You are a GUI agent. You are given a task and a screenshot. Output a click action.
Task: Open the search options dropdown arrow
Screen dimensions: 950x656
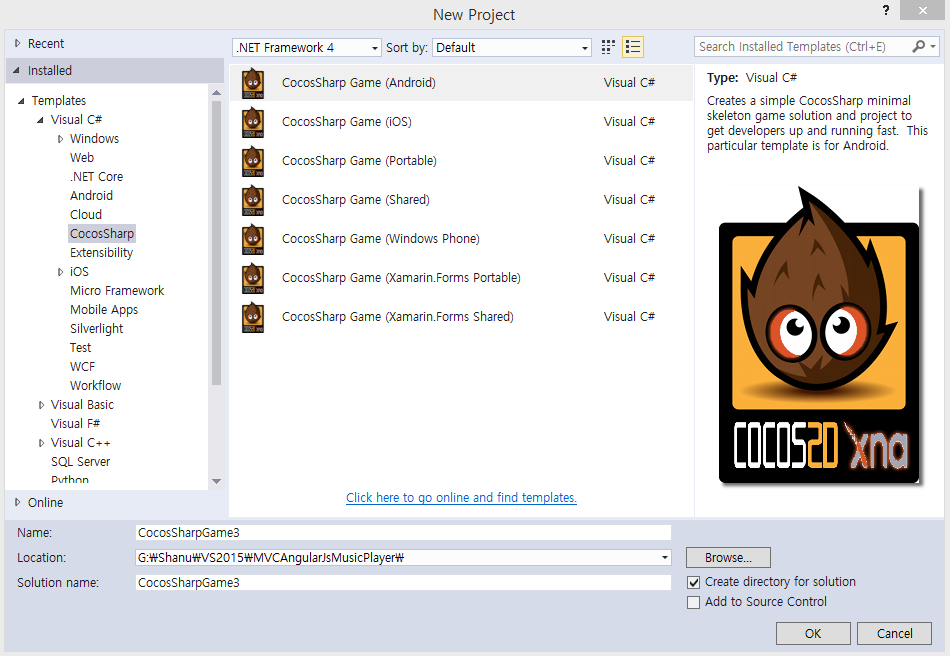tap(933, 47)
